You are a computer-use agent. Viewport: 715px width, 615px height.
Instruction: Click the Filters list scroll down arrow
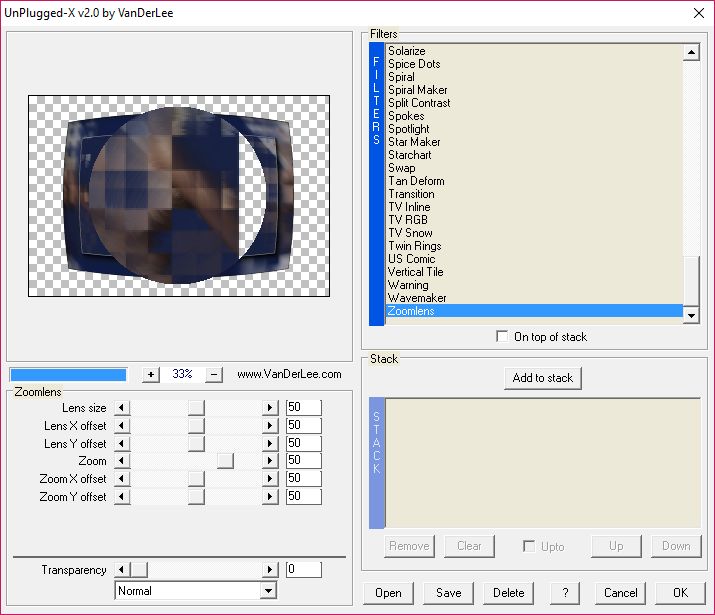click(x=691, y=315)
